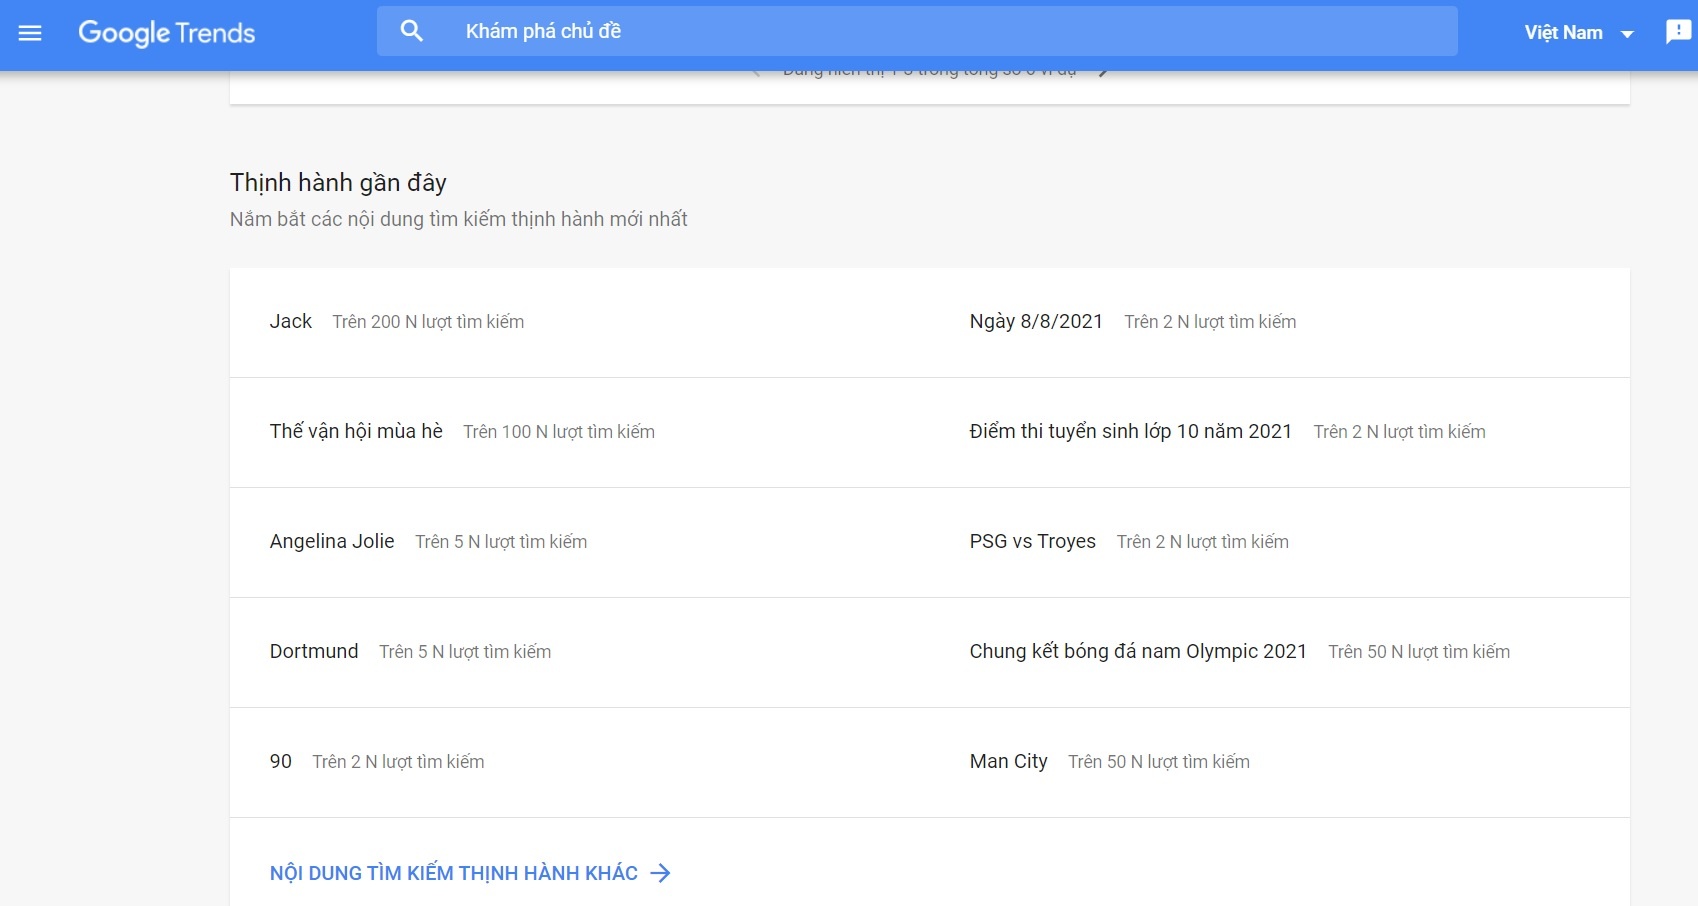Click the Google Trends logo

(166, 33)
